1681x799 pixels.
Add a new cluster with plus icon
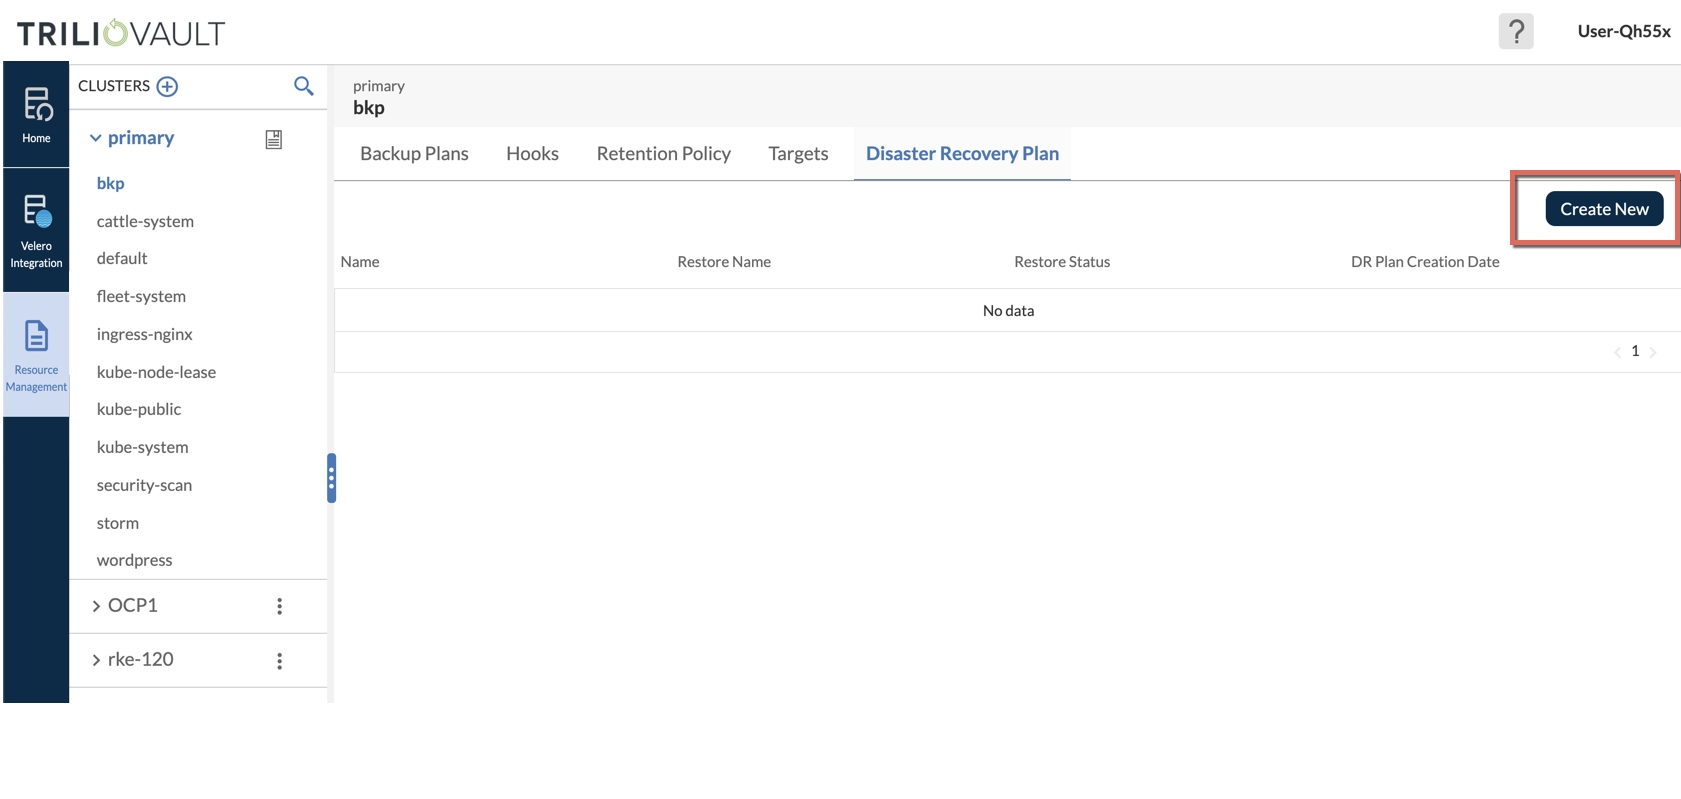(168, 87)
